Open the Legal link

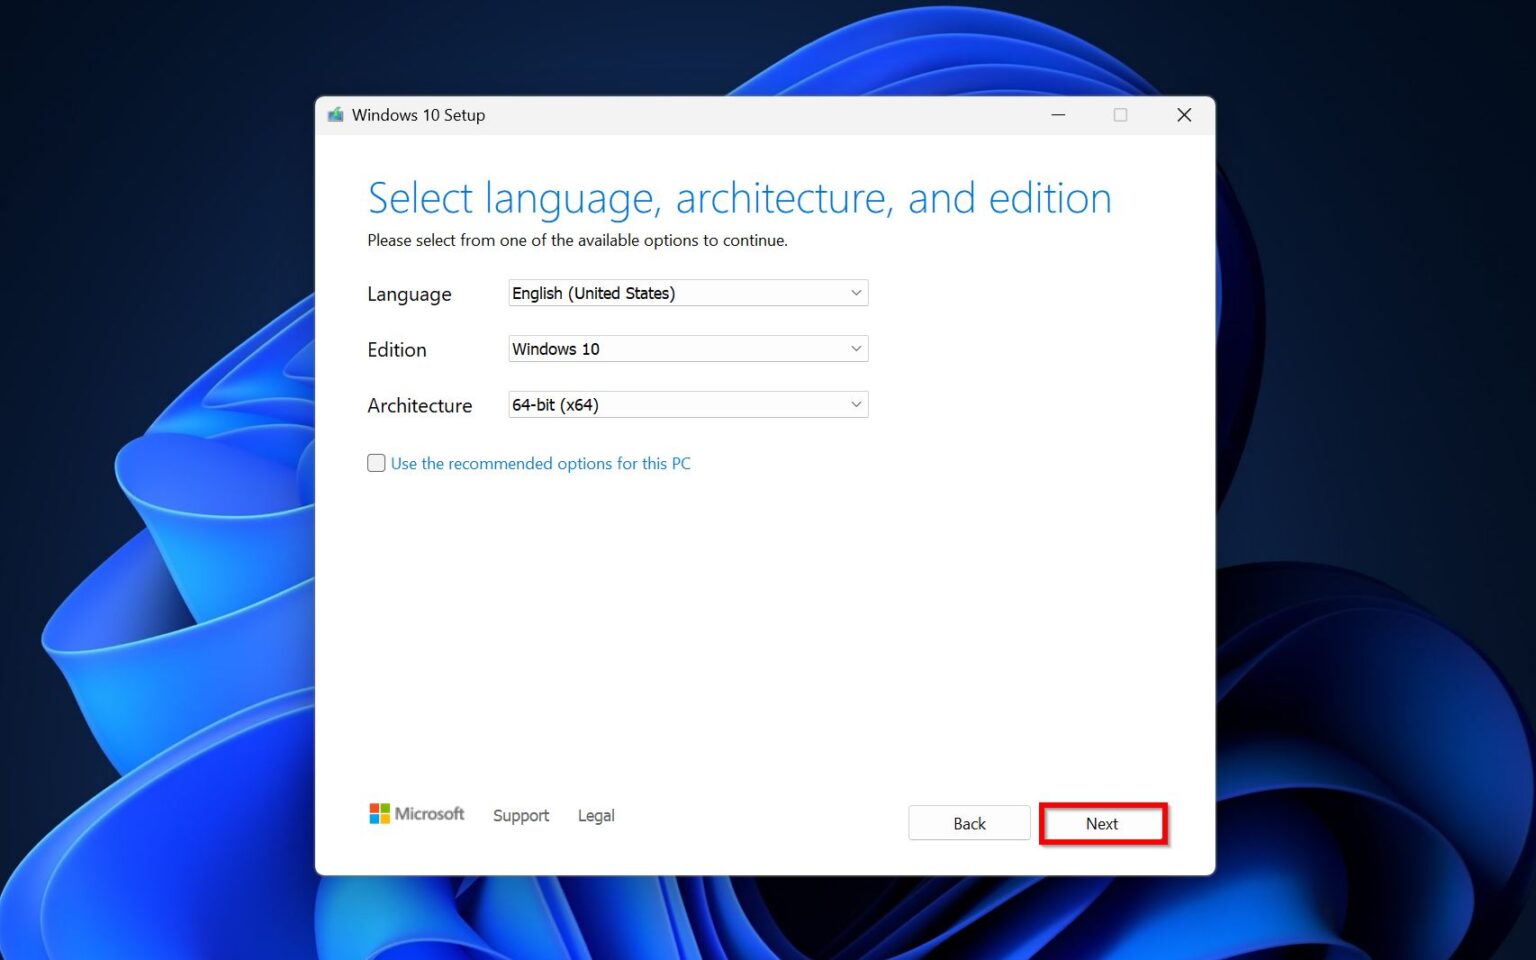click(x=596, y=815)
